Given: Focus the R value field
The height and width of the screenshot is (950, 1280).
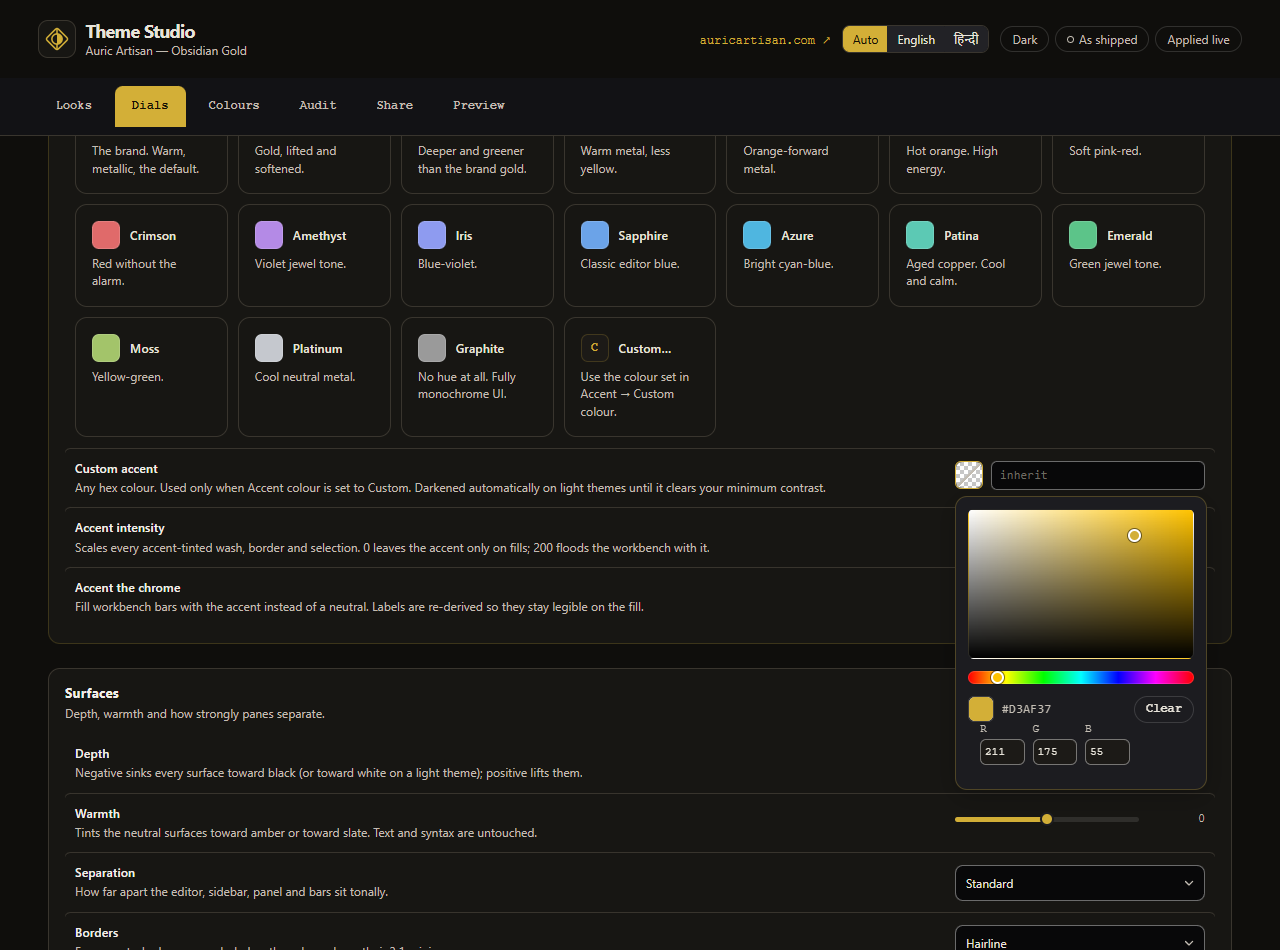Looking at the screenshot, I should click(x=1002, y=752).
